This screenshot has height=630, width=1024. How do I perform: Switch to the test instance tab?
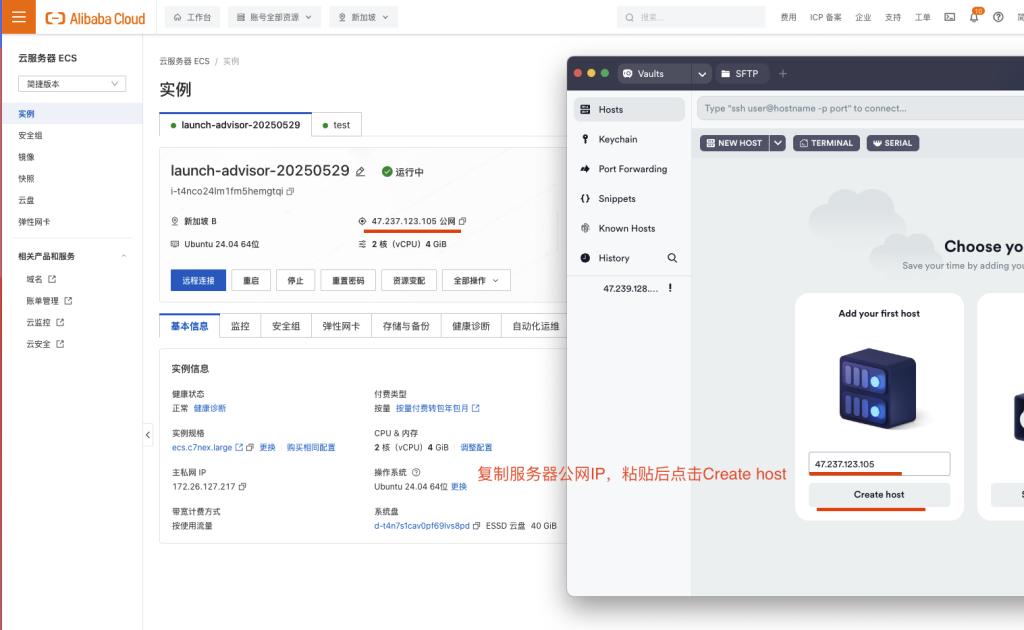(336, 125)
